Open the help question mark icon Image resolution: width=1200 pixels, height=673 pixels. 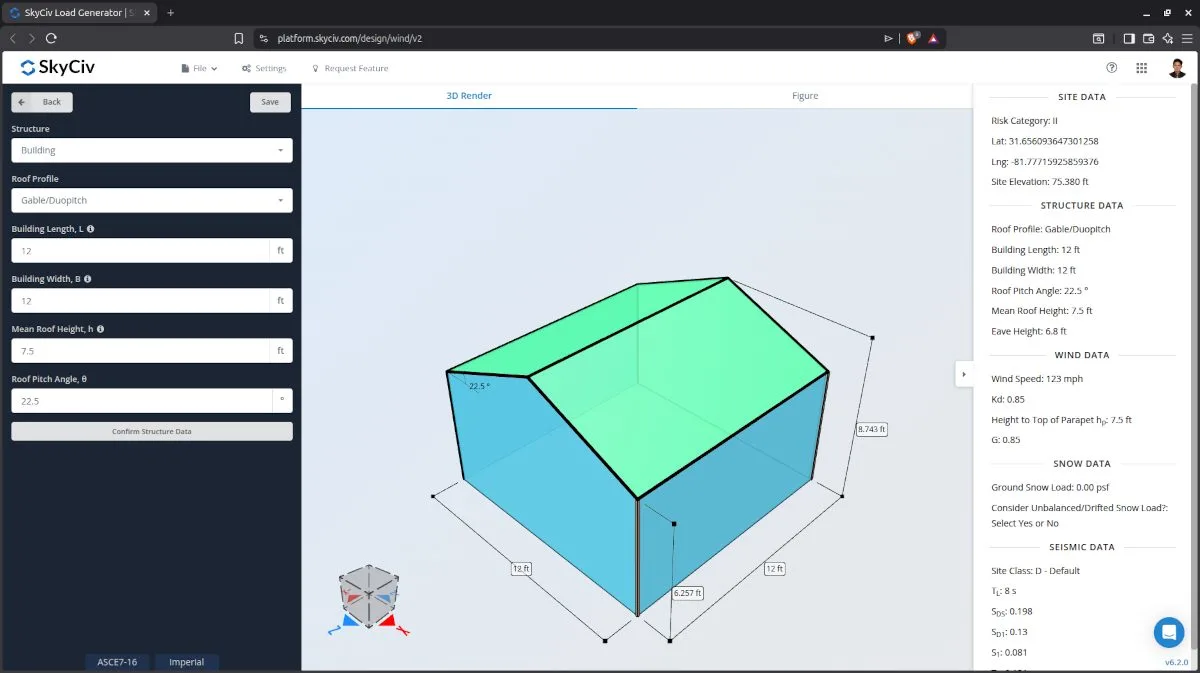coord(1111,68)
